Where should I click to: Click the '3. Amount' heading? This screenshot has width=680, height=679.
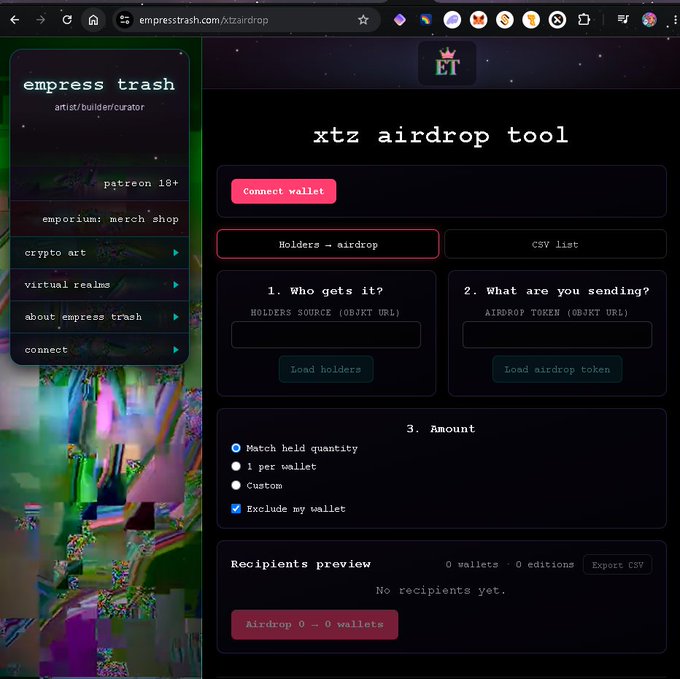tap(441, 429)
